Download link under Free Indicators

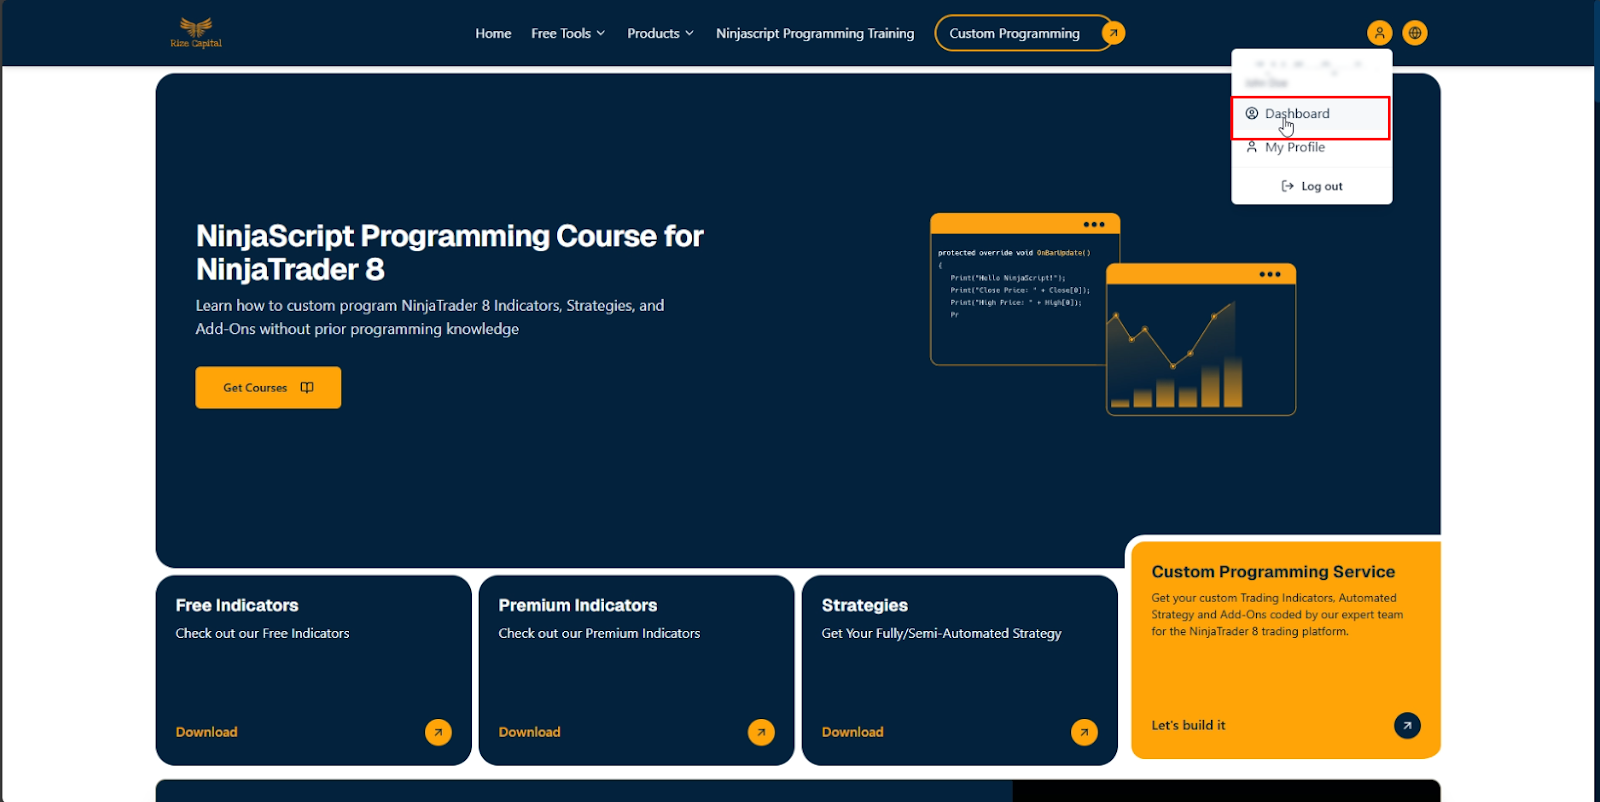[207, 732]
